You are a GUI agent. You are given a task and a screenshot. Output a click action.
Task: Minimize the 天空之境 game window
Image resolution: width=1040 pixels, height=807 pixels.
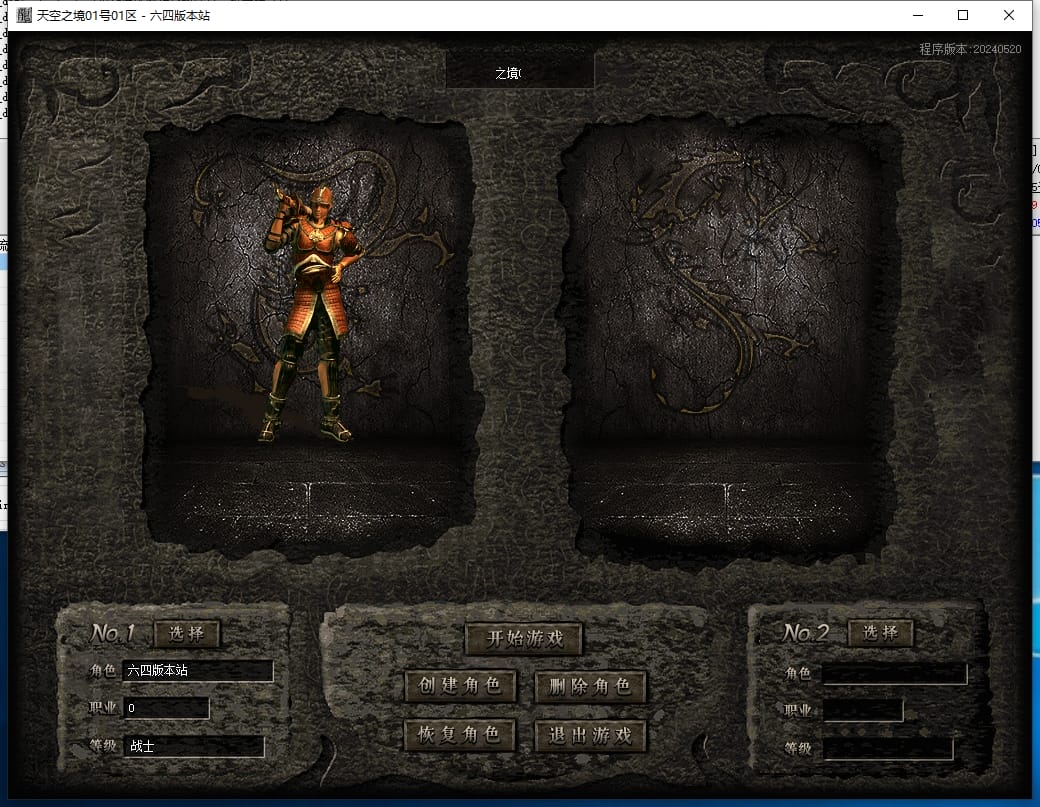click(x=916, y=15)
